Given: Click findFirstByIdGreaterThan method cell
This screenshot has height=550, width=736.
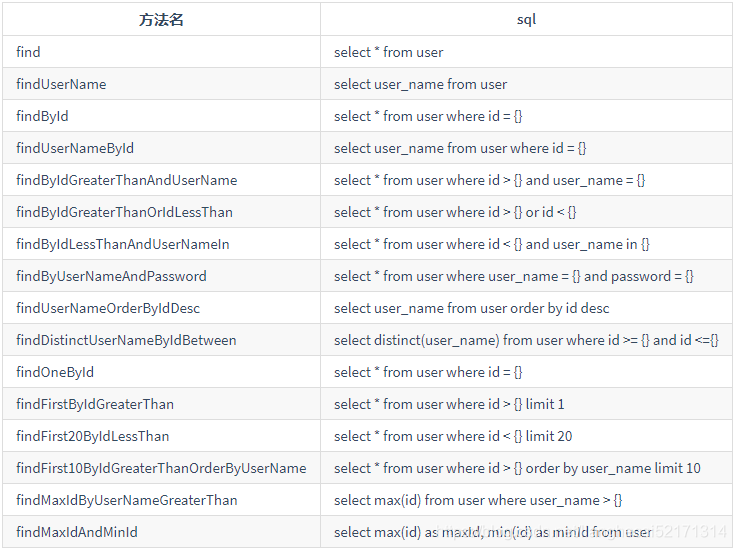Looking at the screenshot, I should [95, 404].
